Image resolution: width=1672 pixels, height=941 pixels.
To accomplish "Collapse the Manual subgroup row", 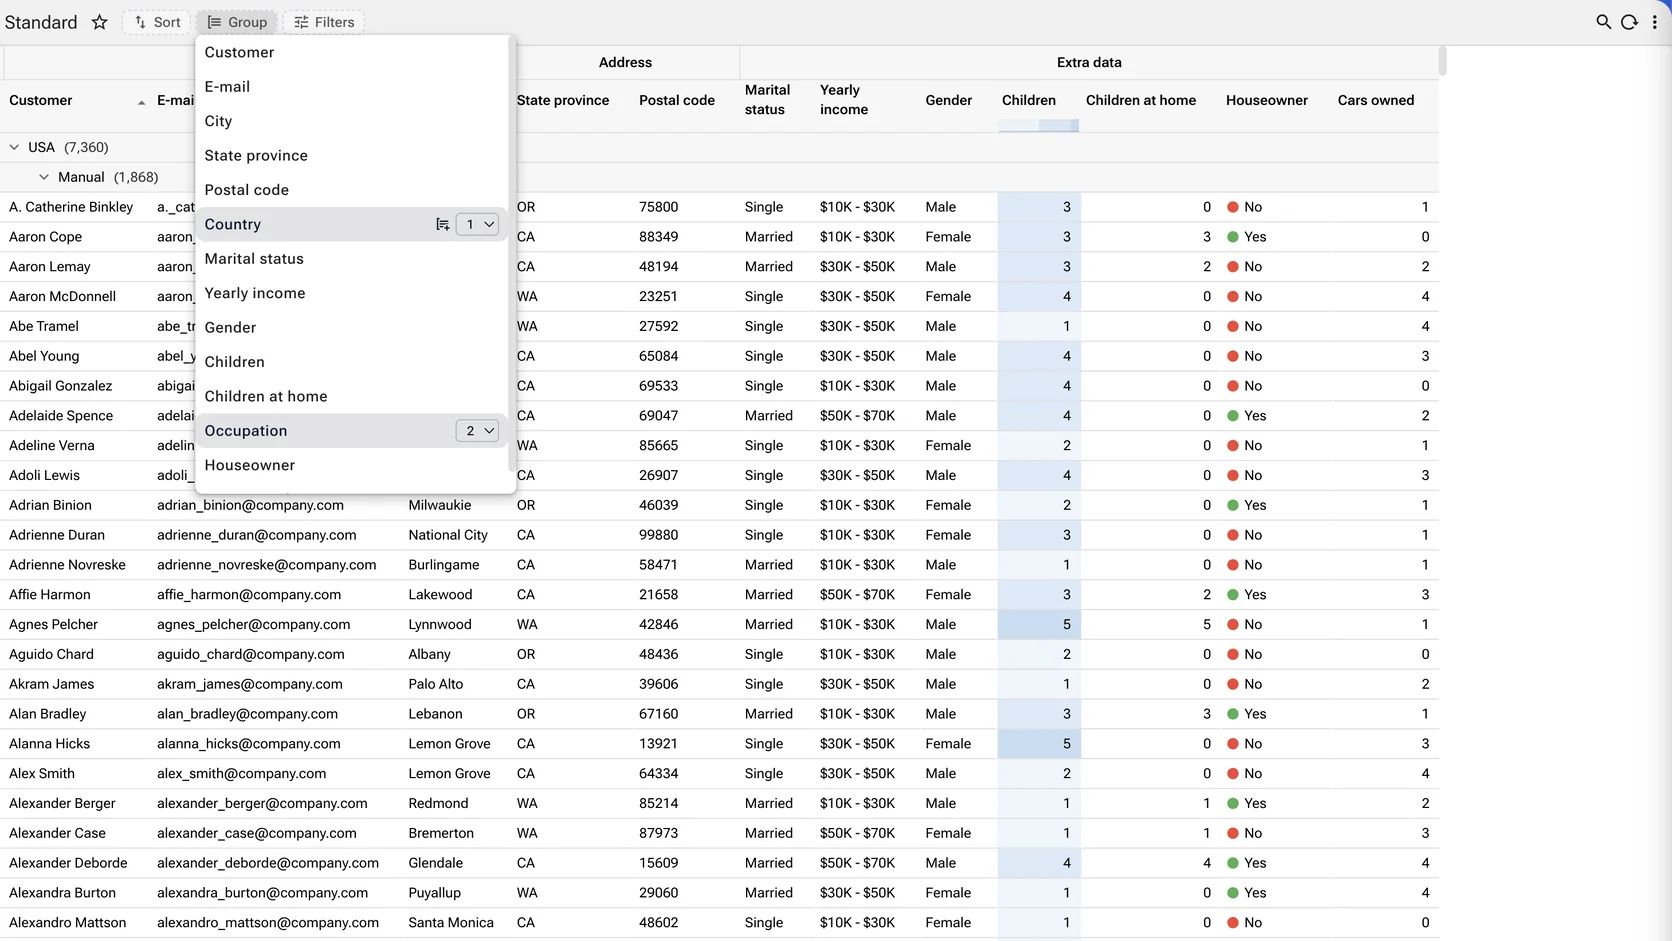I will tap(44, 177).
